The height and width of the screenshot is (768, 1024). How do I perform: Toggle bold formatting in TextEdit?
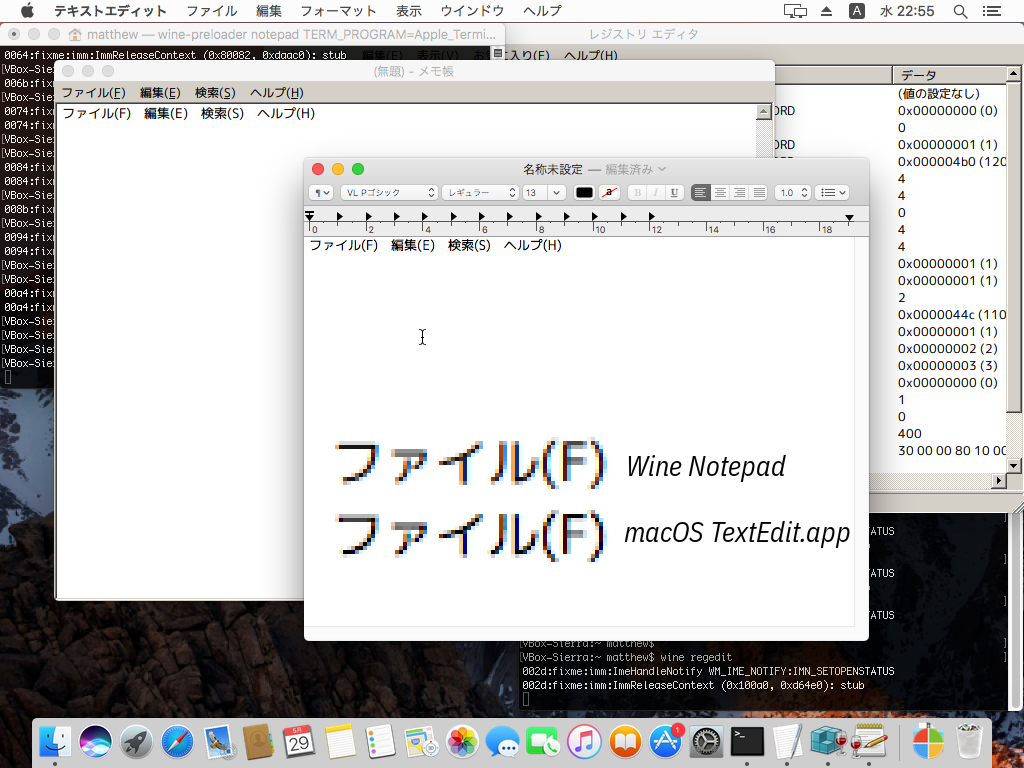click(x=637, y=193)
